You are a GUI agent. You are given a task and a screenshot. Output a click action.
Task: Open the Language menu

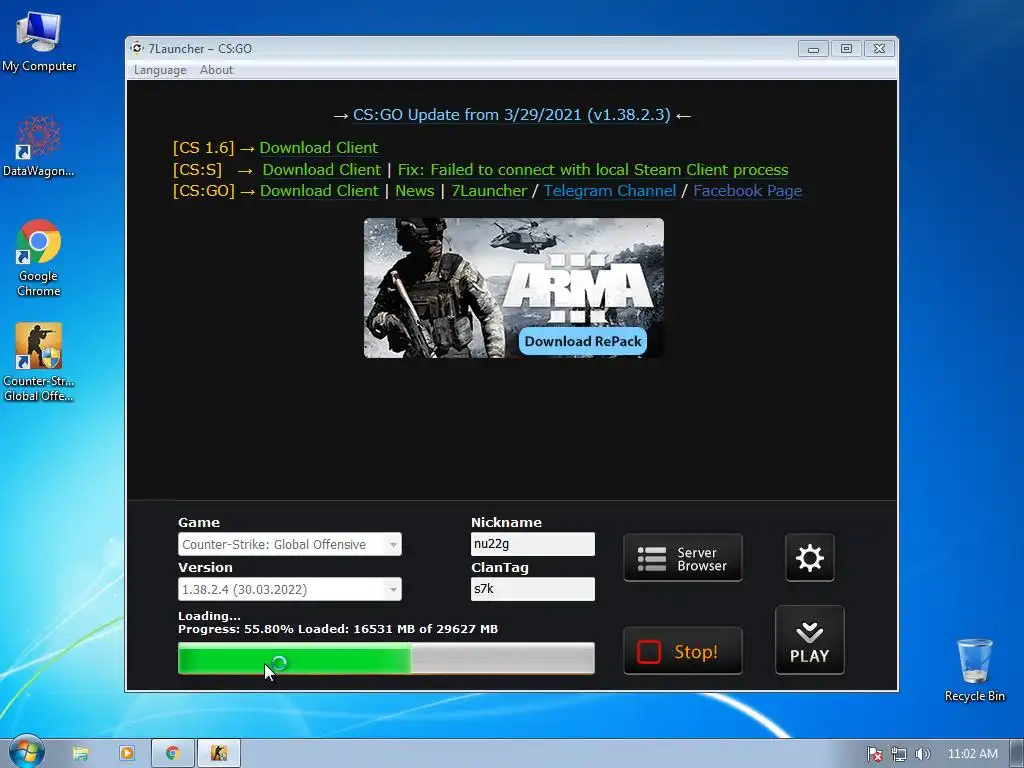point(160,70)
